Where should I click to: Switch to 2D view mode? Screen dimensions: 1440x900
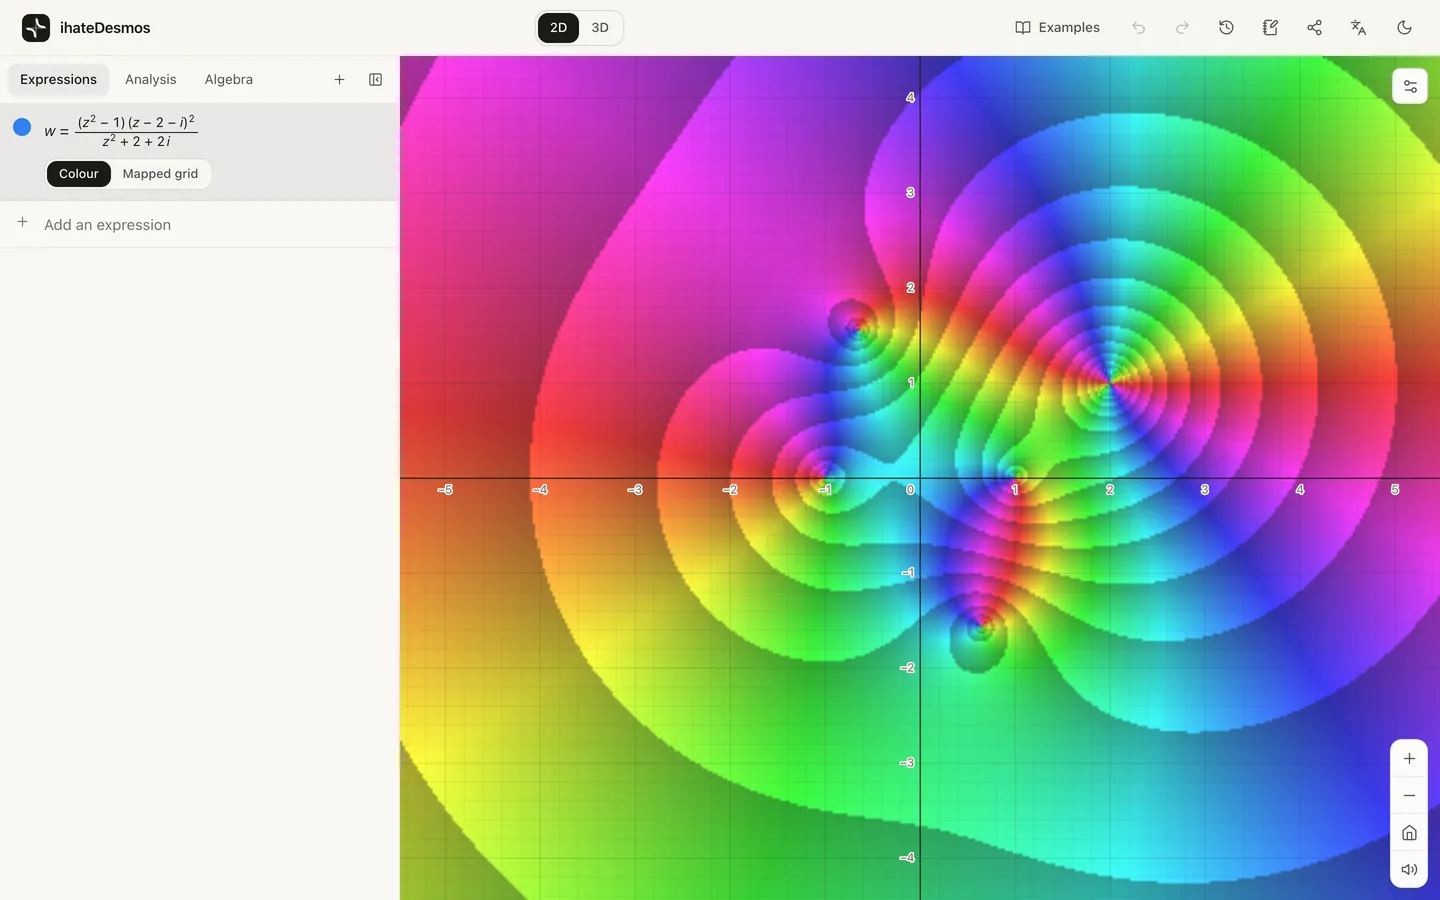coord(558,28)
